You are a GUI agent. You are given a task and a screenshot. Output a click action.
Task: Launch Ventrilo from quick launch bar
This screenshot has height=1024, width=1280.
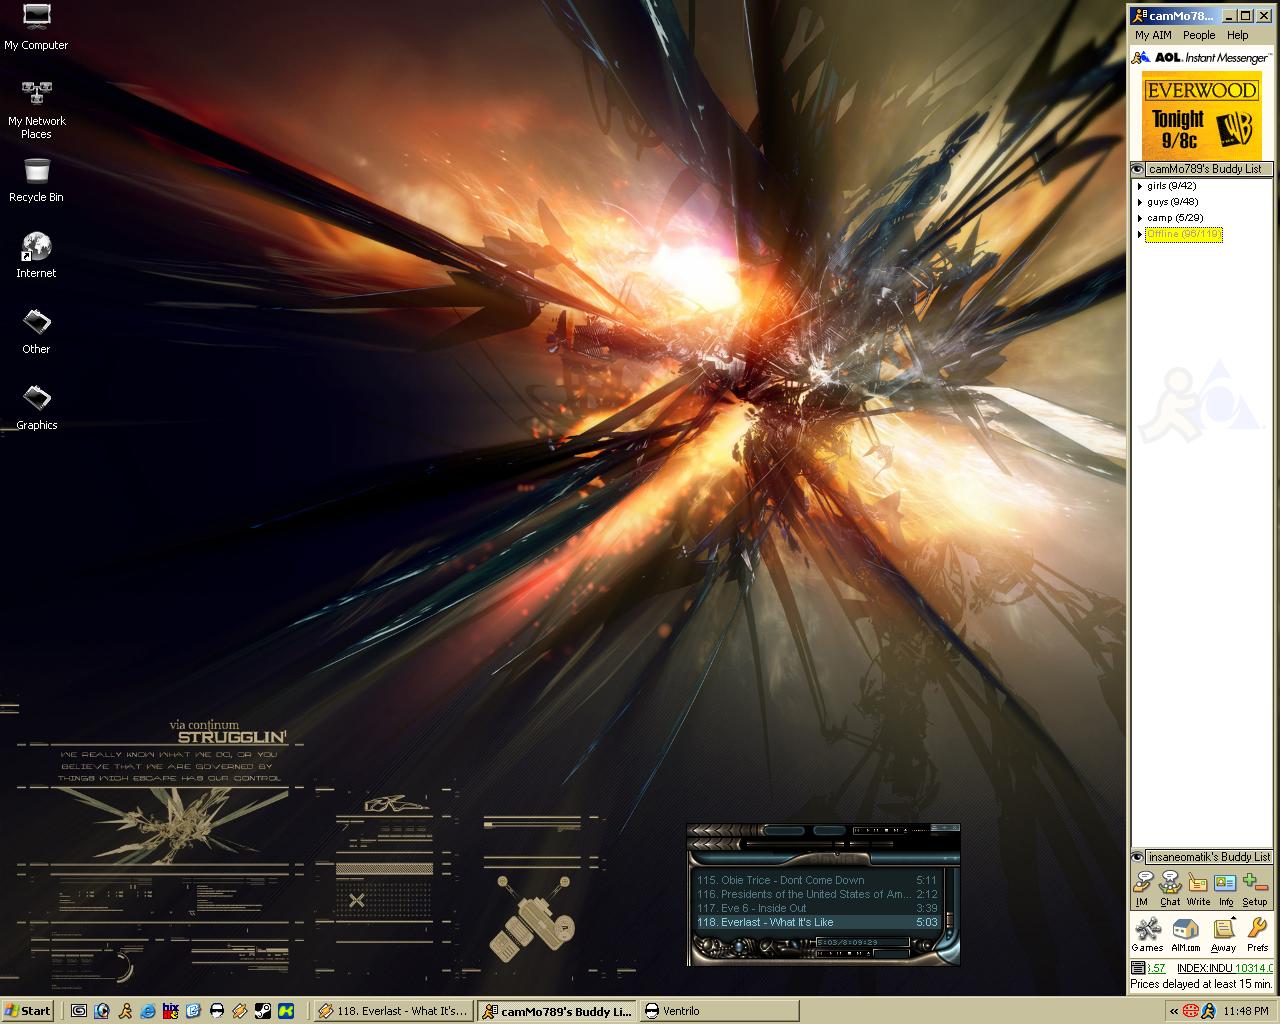(x=217, y=1011)
